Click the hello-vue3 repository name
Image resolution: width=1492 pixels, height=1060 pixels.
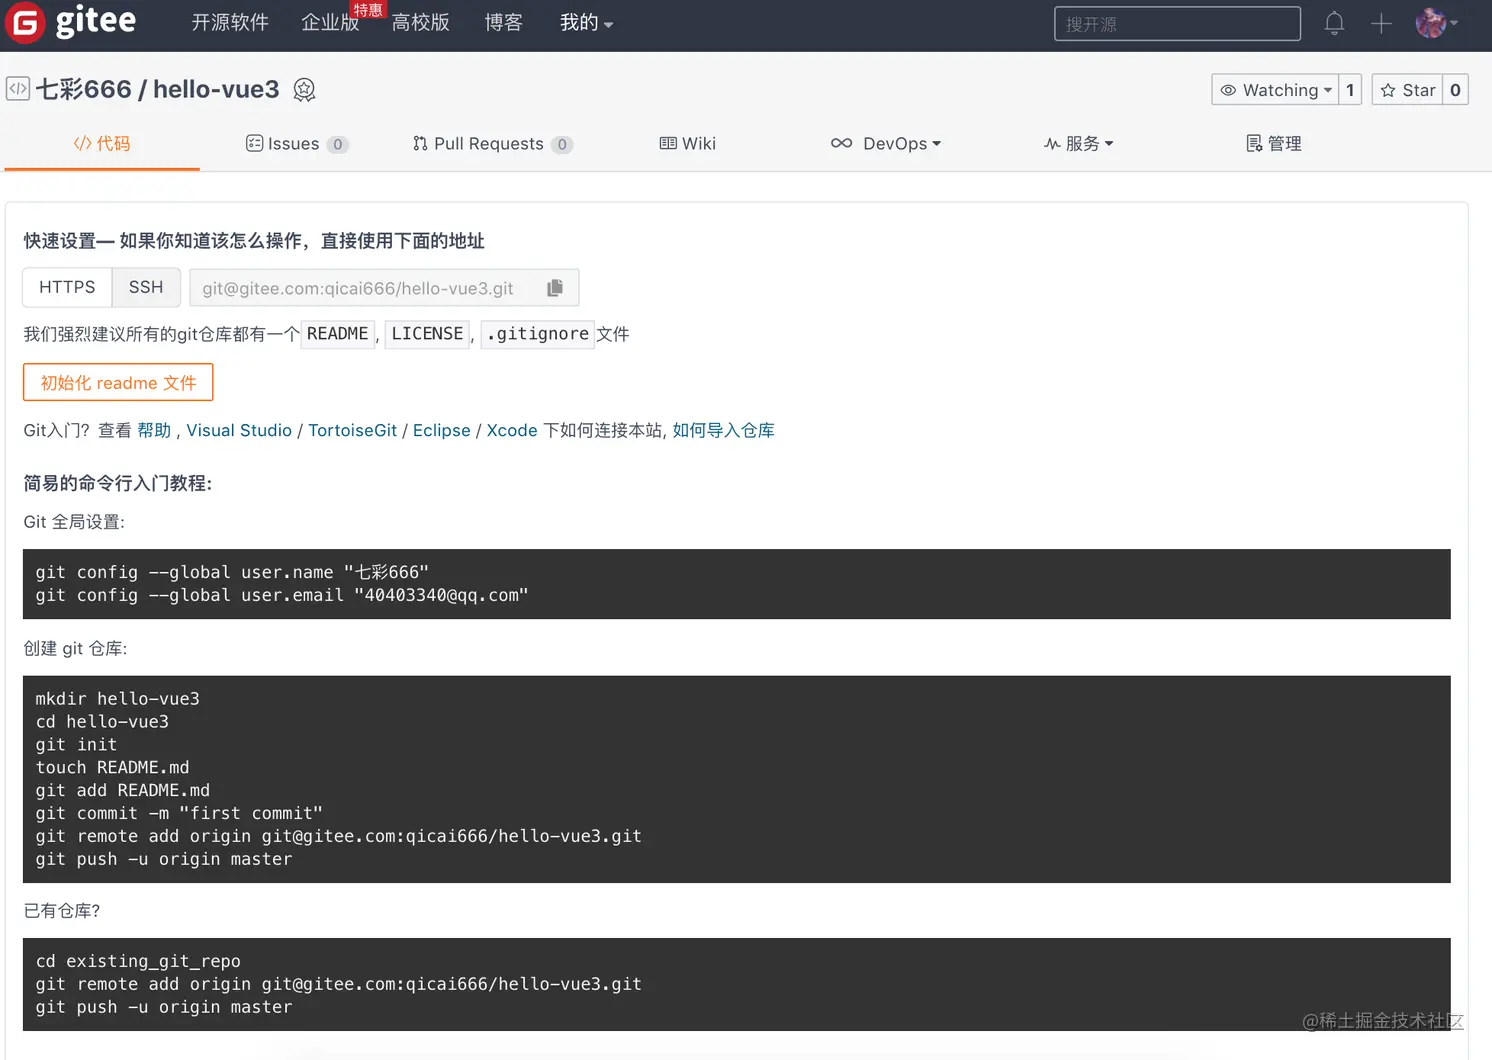coord(216,89)
